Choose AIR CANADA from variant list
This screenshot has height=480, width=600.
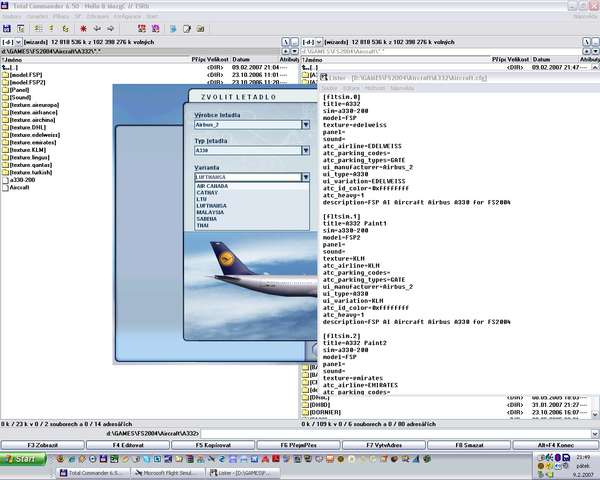(212, 186)
